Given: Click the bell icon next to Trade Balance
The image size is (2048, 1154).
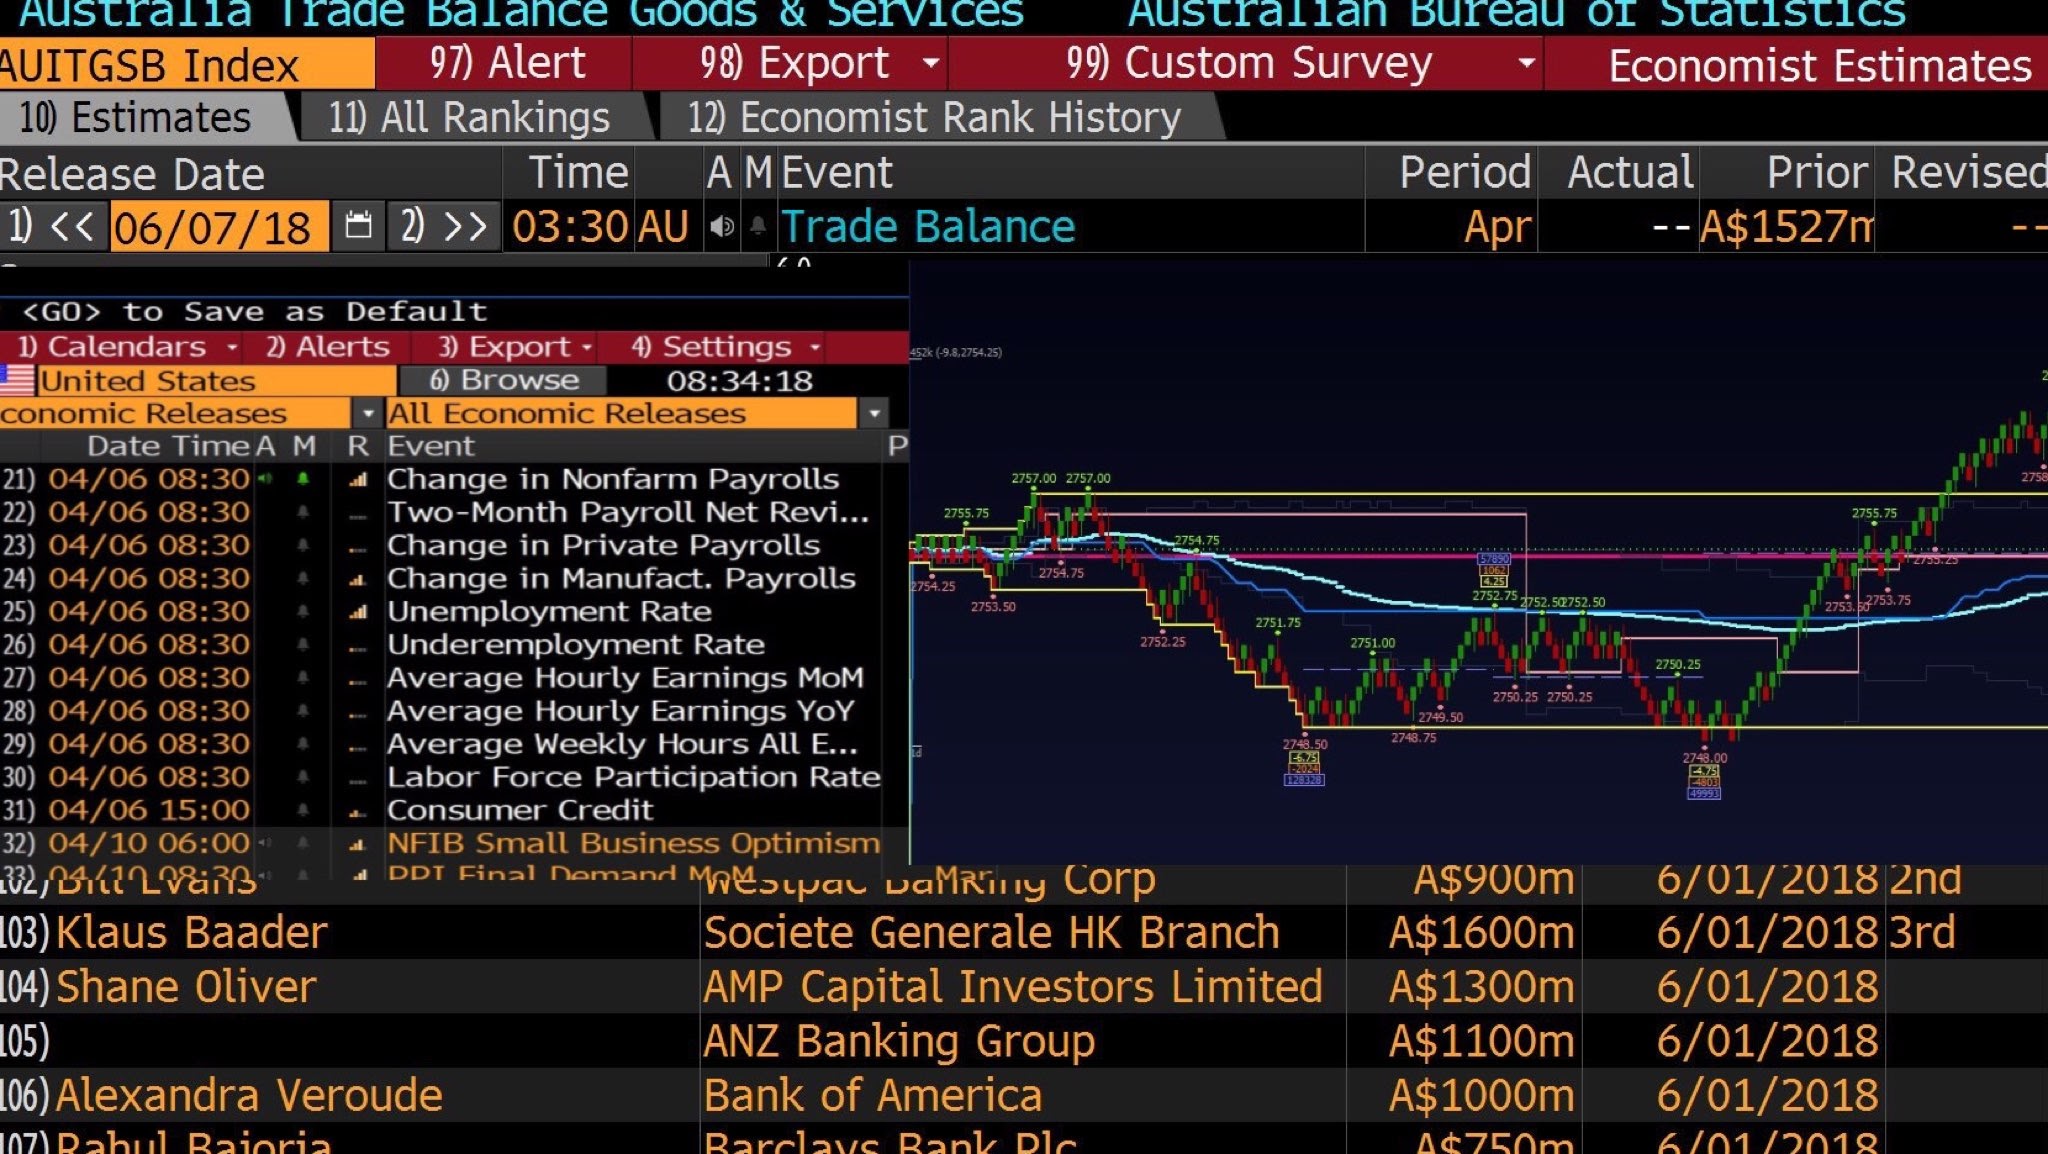Looking at the screenshot, I should coord(758,227).
